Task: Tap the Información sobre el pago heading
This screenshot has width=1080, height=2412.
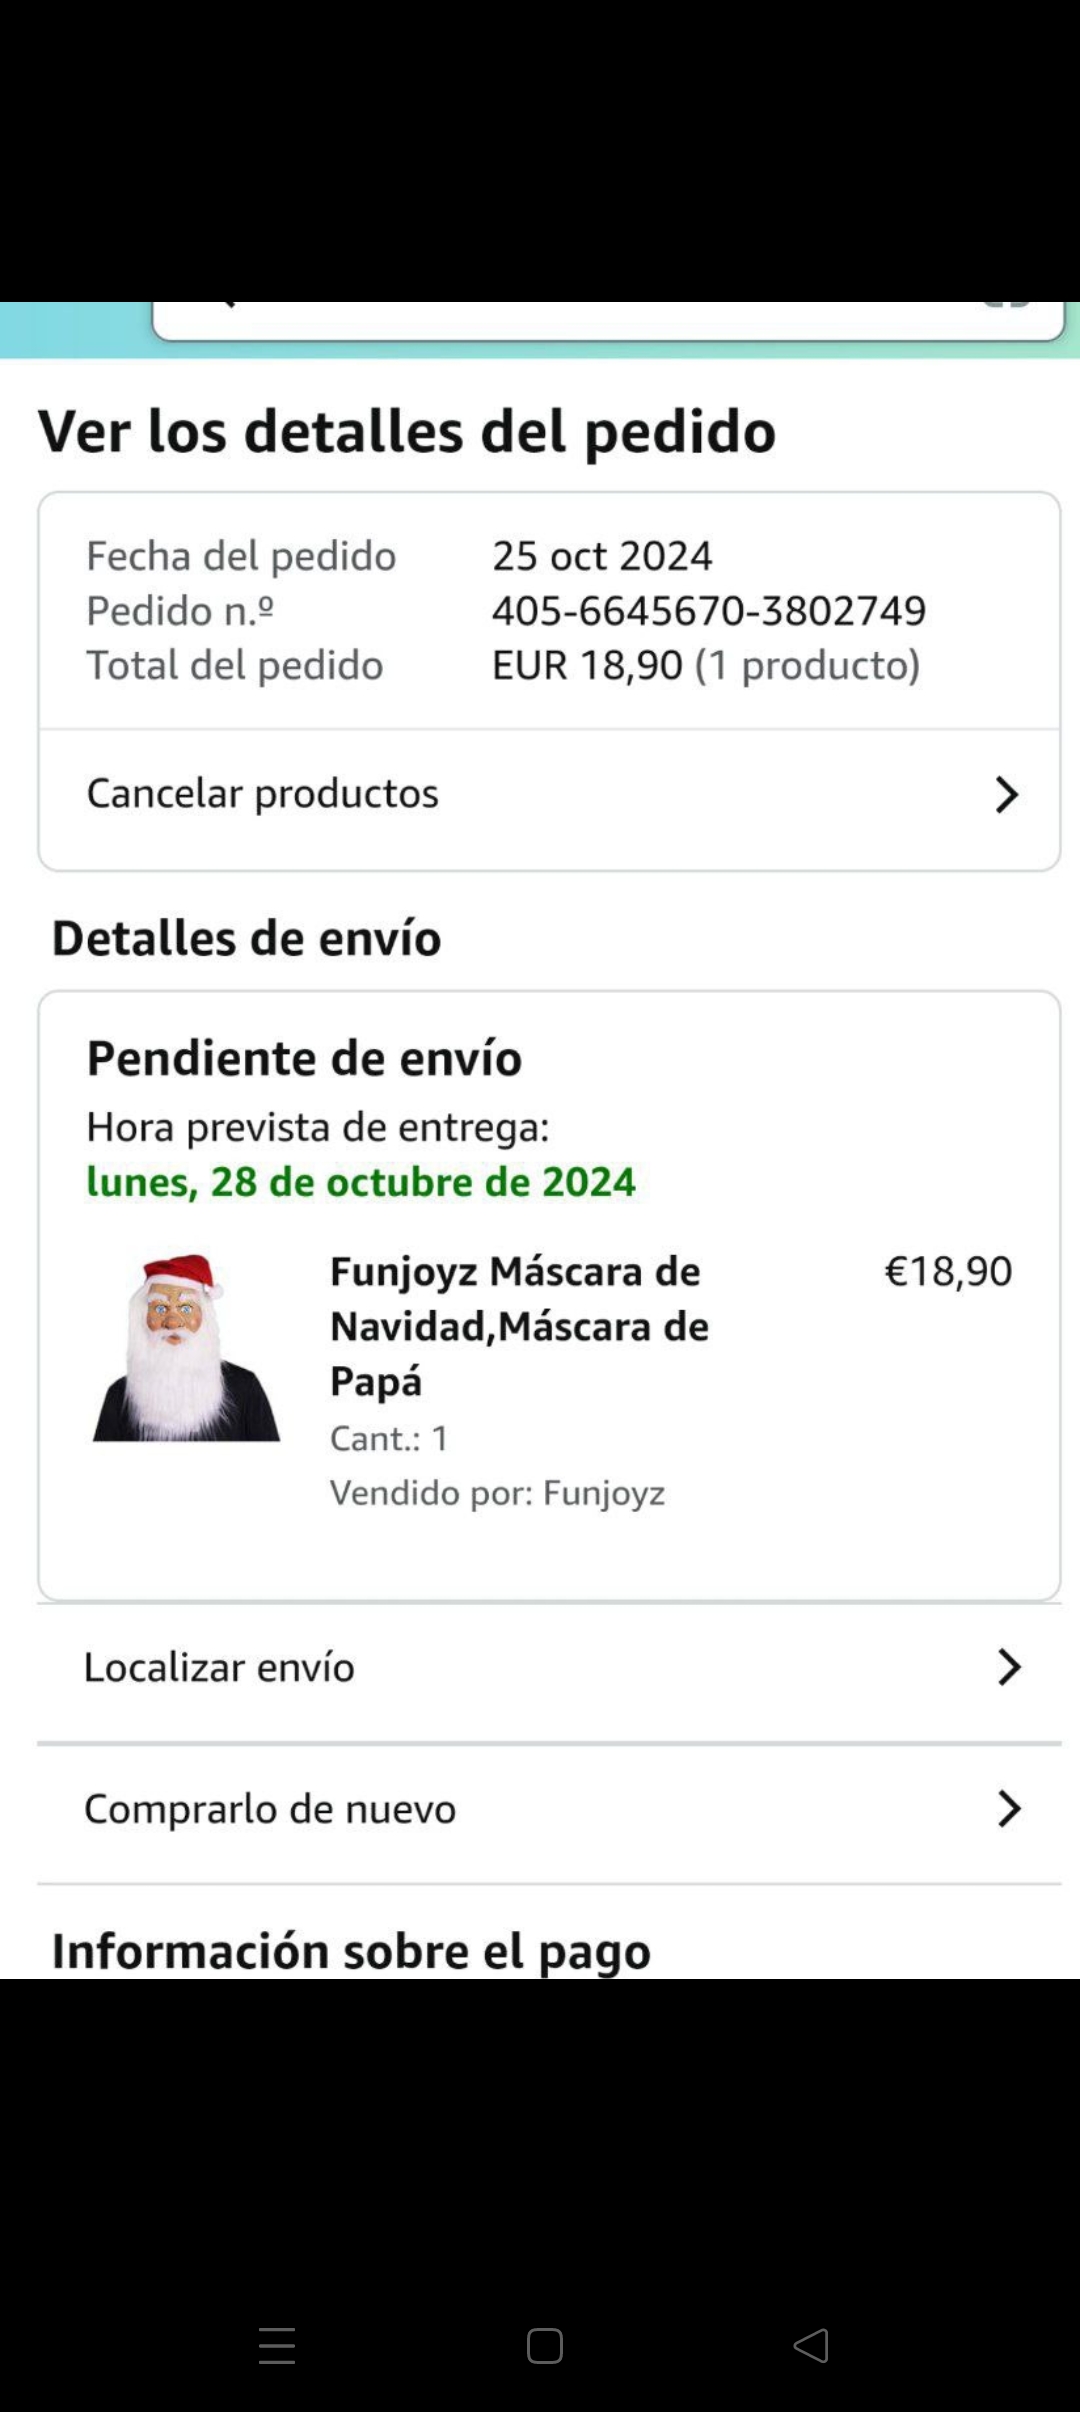Action: coord(351,1950)
